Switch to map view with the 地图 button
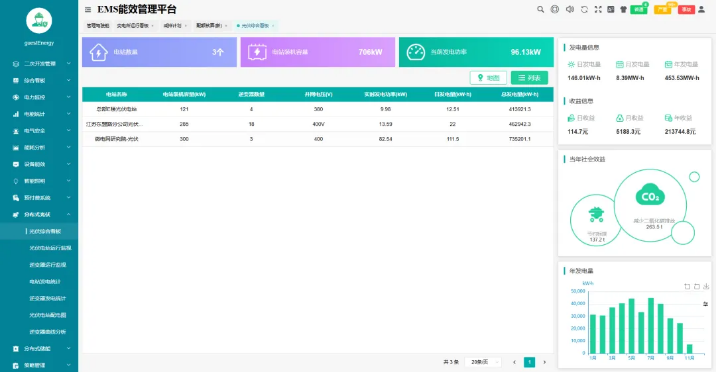The height and width of the screenshot is (372, 717). point(488,78)
